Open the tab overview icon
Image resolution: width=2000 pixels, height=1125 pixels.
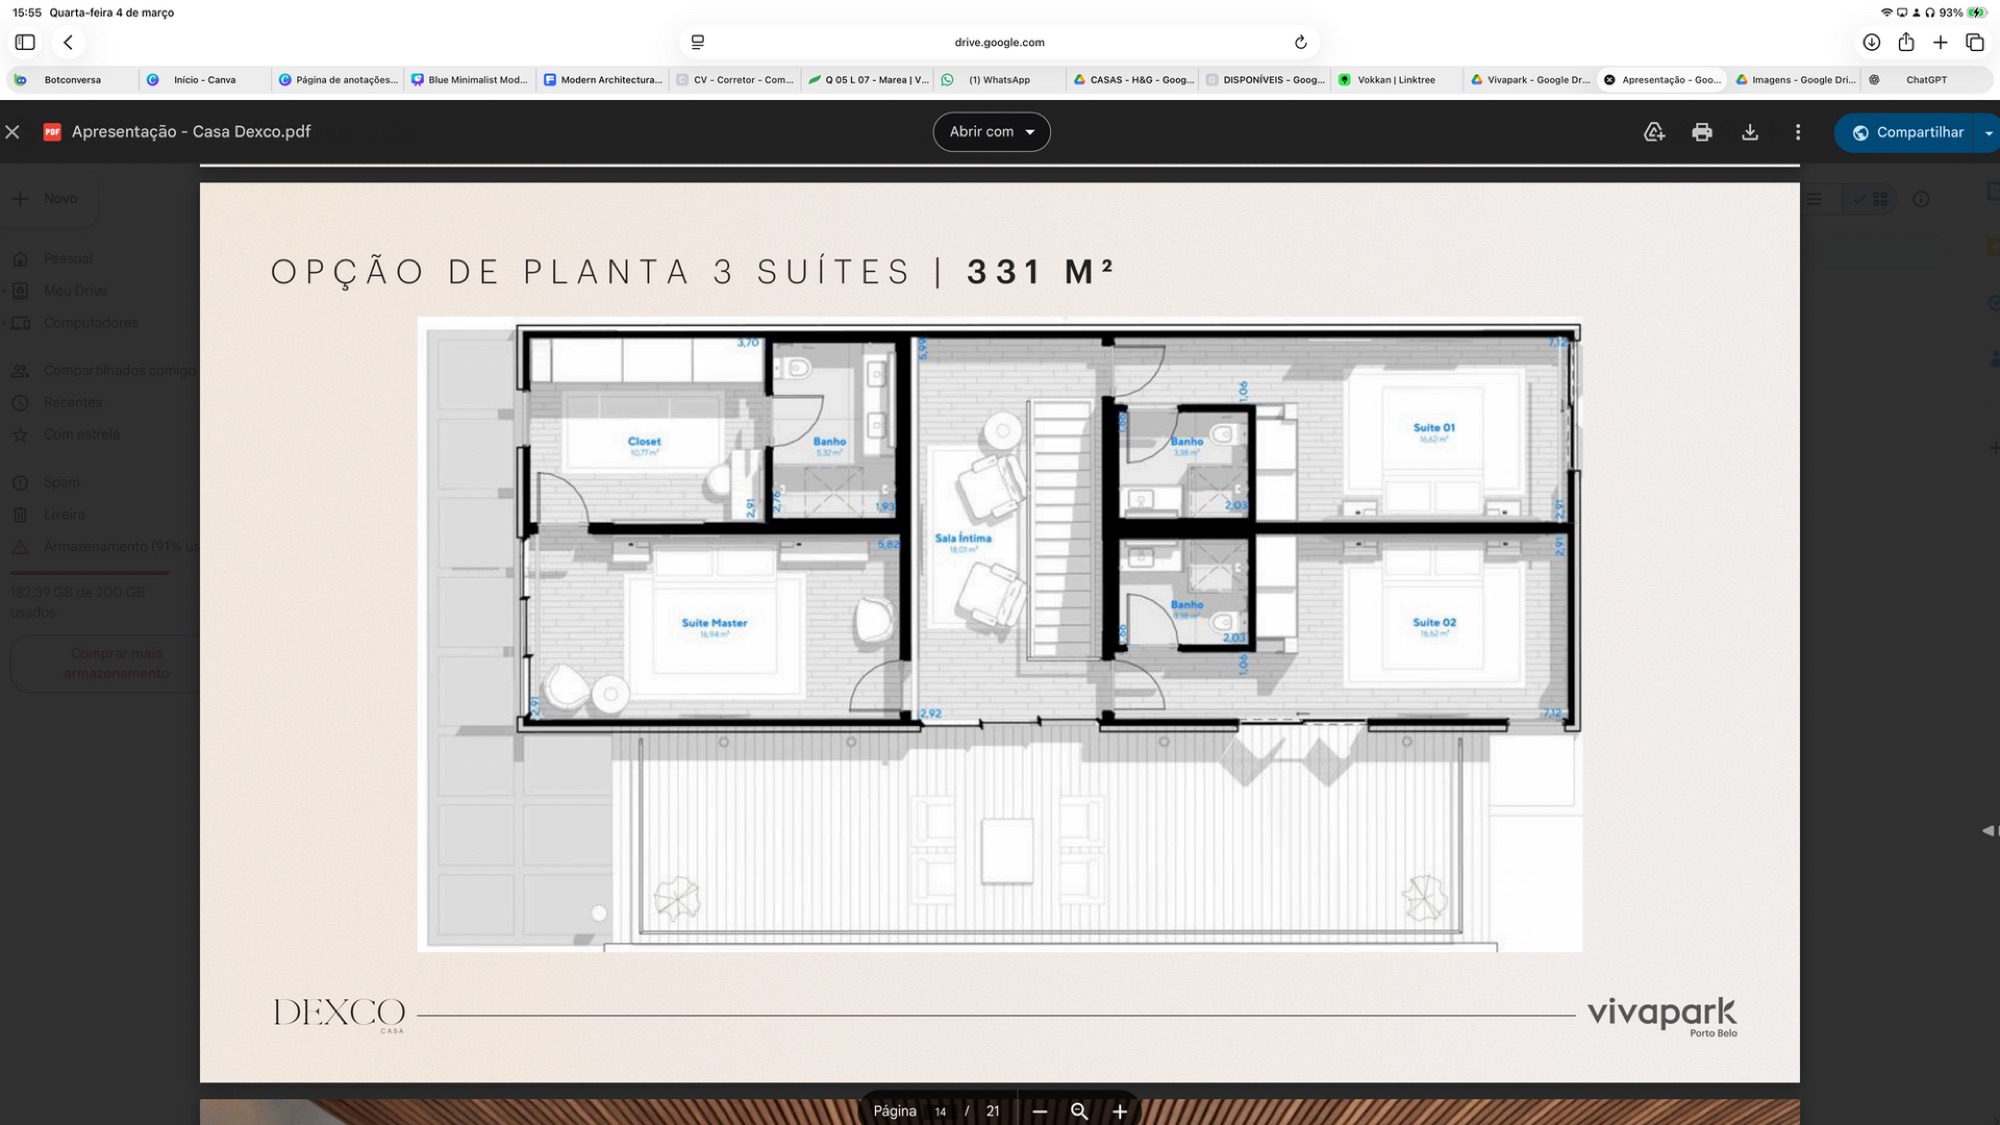[x=1974, y=42]
